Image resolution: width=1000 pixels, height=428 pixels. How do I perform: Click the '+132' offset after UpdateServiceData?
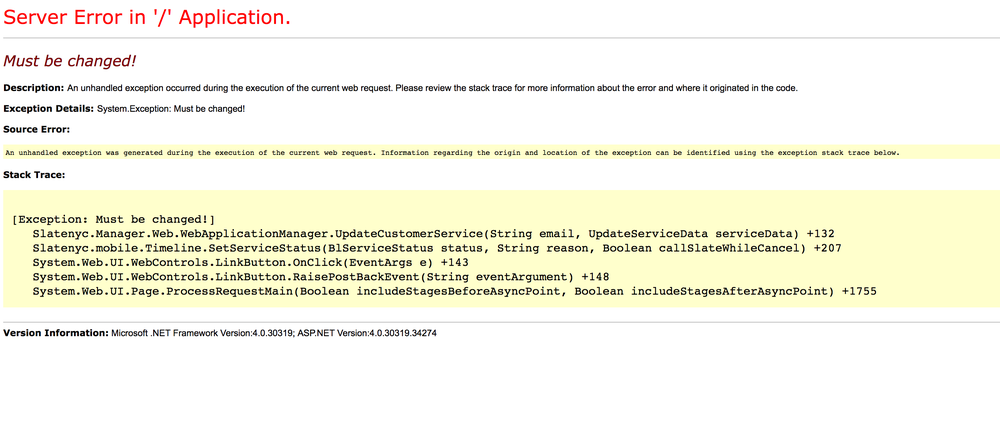coord(820,233)
